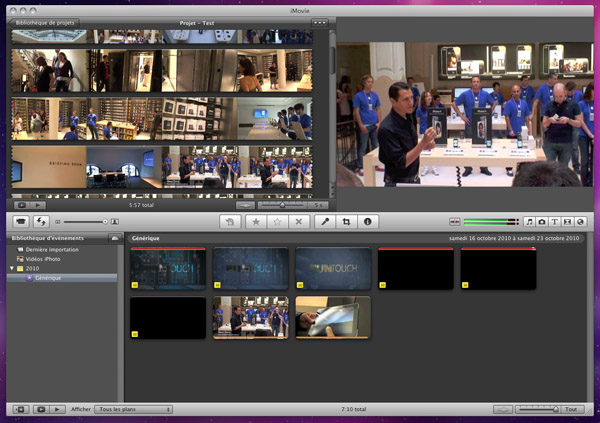Toggle the event library hard disk view
This screenshot has width=600, height=423.
pos(115,238)
